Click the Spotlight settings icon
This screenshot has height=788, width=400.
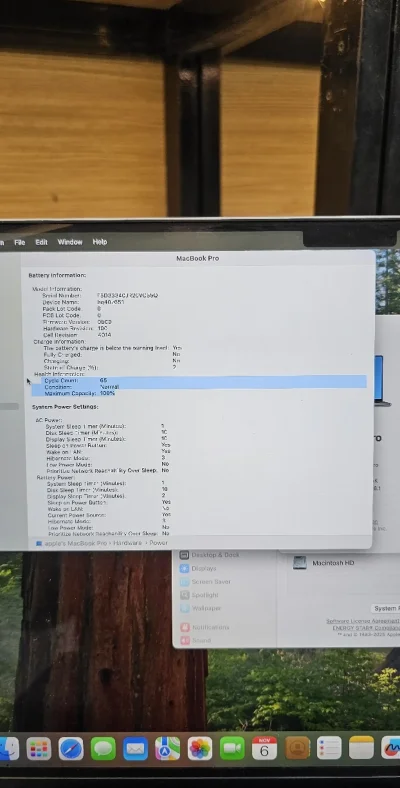(184, 595)
